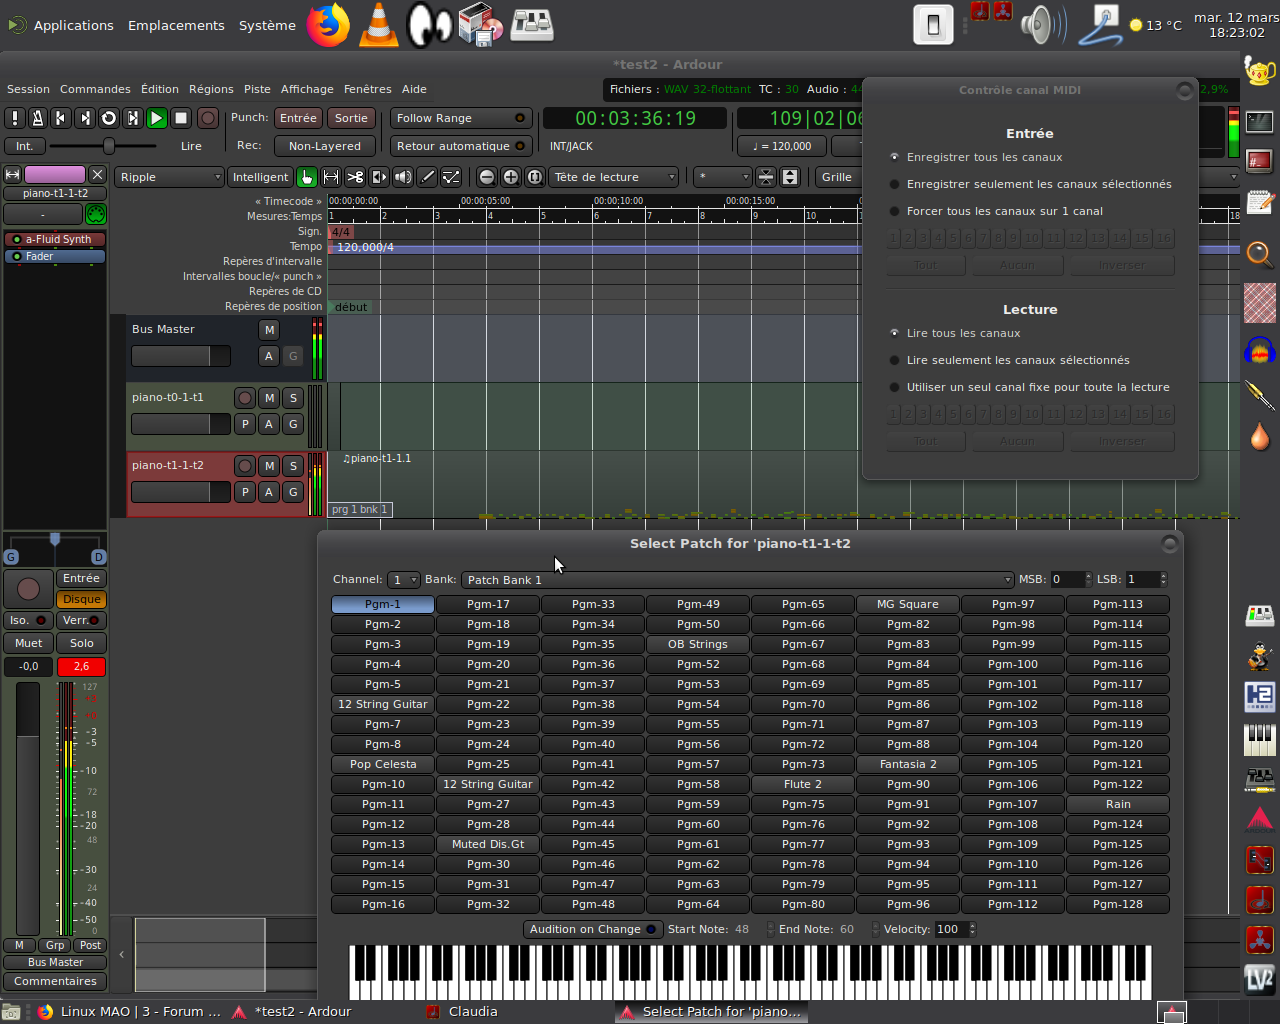
Task: Launch VLC from the top panel
Action: (378, 25)
